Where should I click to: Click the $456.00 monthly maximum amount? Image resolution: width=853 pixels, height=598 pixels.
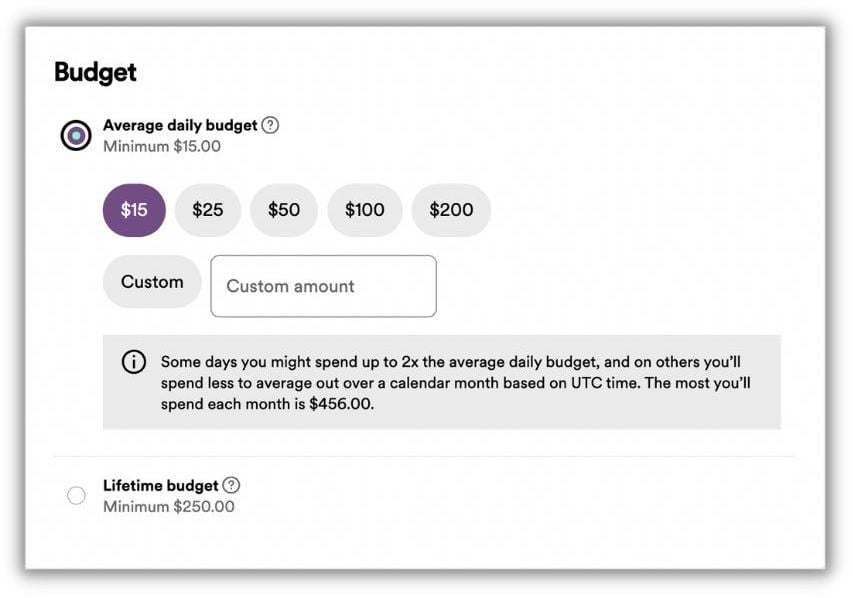pyautogui.click(x=341, y=404)
